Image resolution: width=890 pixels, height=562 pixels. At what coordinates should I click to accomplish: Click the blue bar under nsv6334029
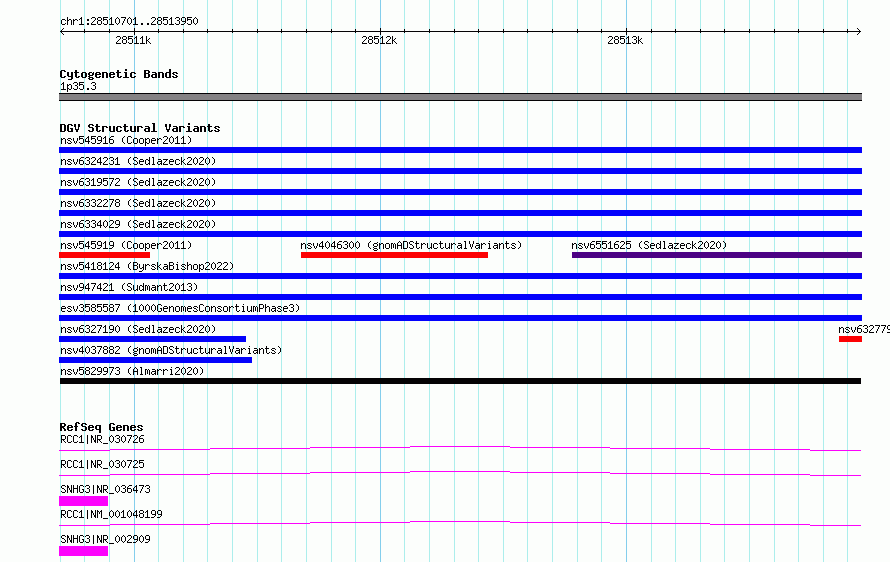pos(460,234)
